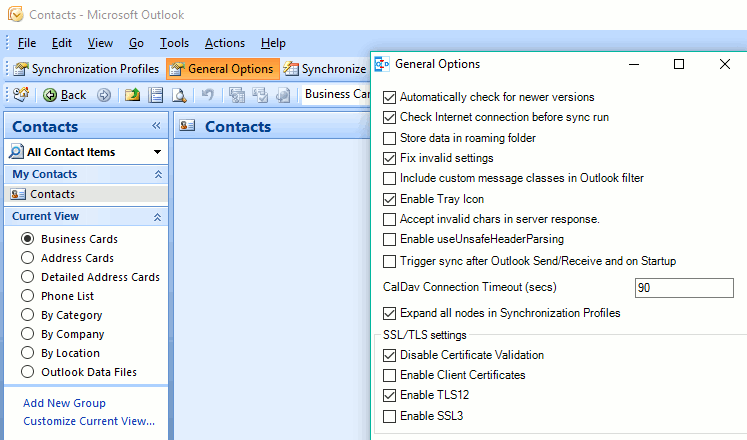Click the Contacts folder icon in My Contacts
747x440 pixels.
(x=18, y=194)
